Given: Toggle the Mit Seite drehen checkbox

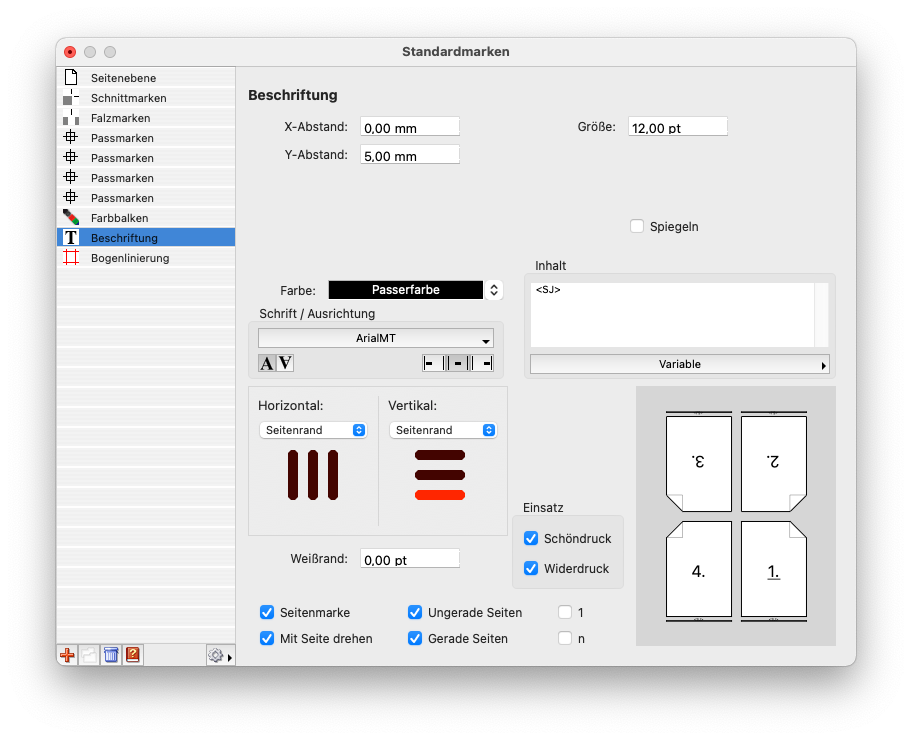Looking at the screenshot, I should pyautogui.click(x=267, y=638).
